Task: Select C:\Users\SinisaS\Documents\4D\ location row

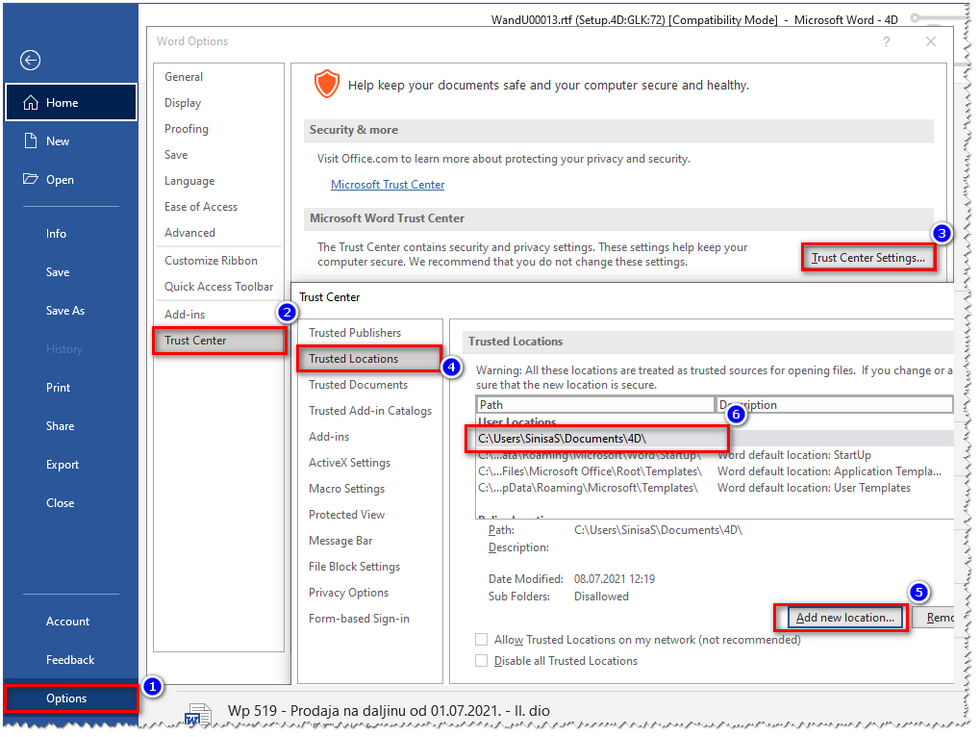Action: (714, 439)
